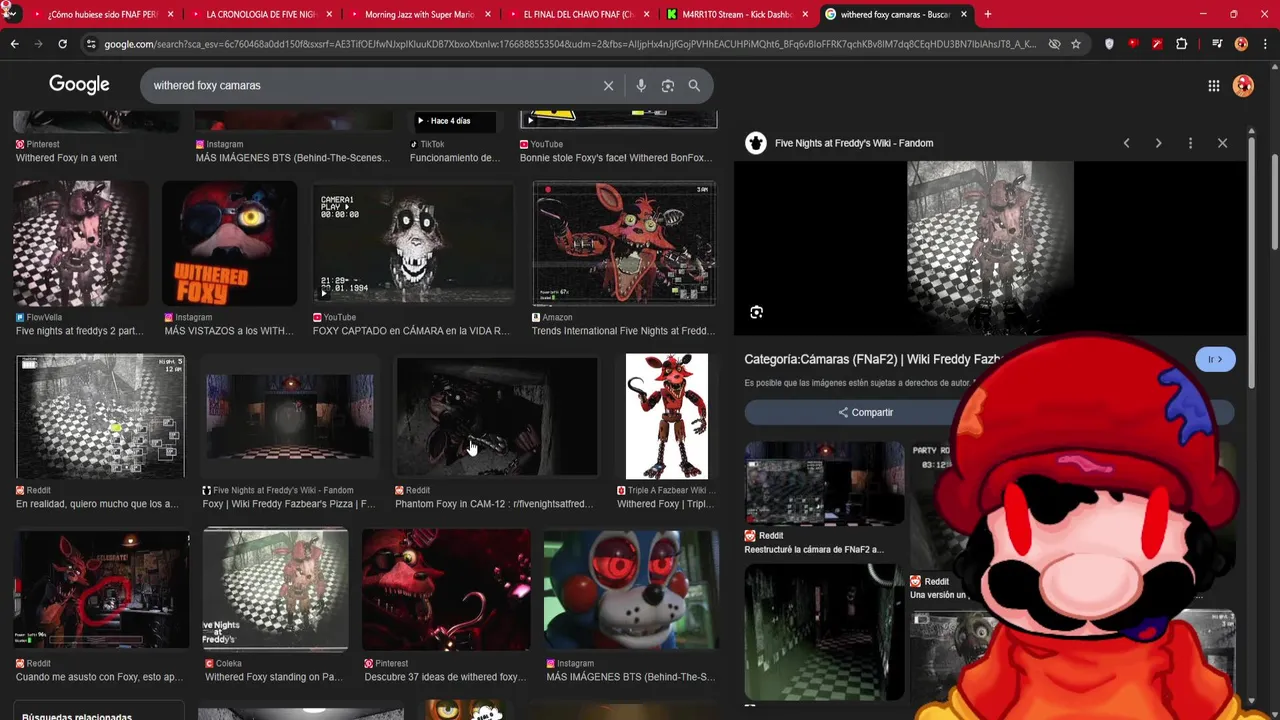Viewport: 1280px width, 720px height.
Task: Open the 'WITHERED FOXY' Instagram thumbnail
Action: pos(230,243)
